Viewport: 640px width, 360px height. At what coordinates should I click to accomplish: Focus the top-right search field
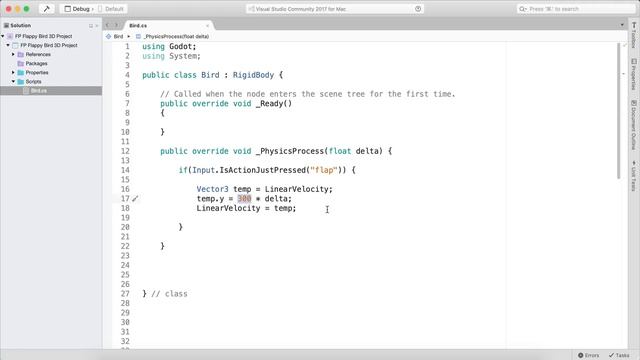(x=576, y=9)
